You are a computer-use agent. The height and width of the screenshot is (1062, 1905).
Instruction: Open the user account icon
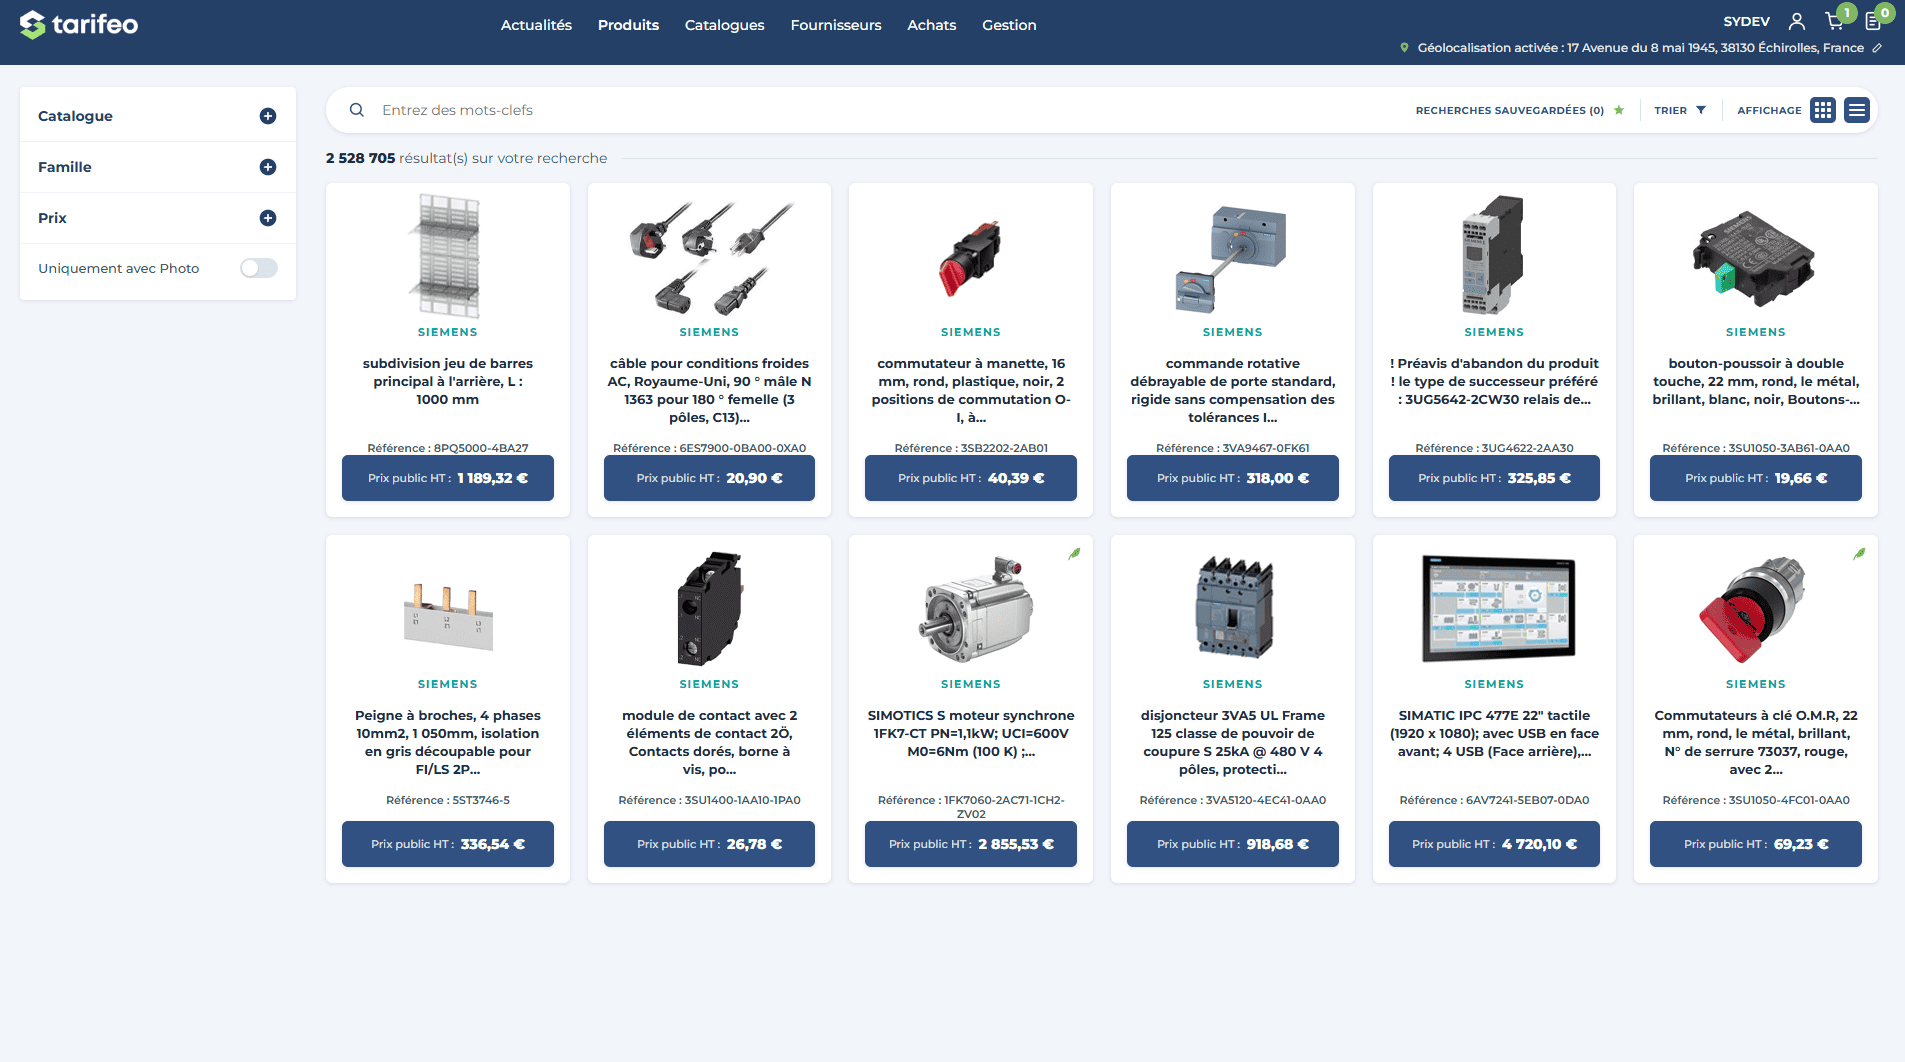coord(1797,21)
